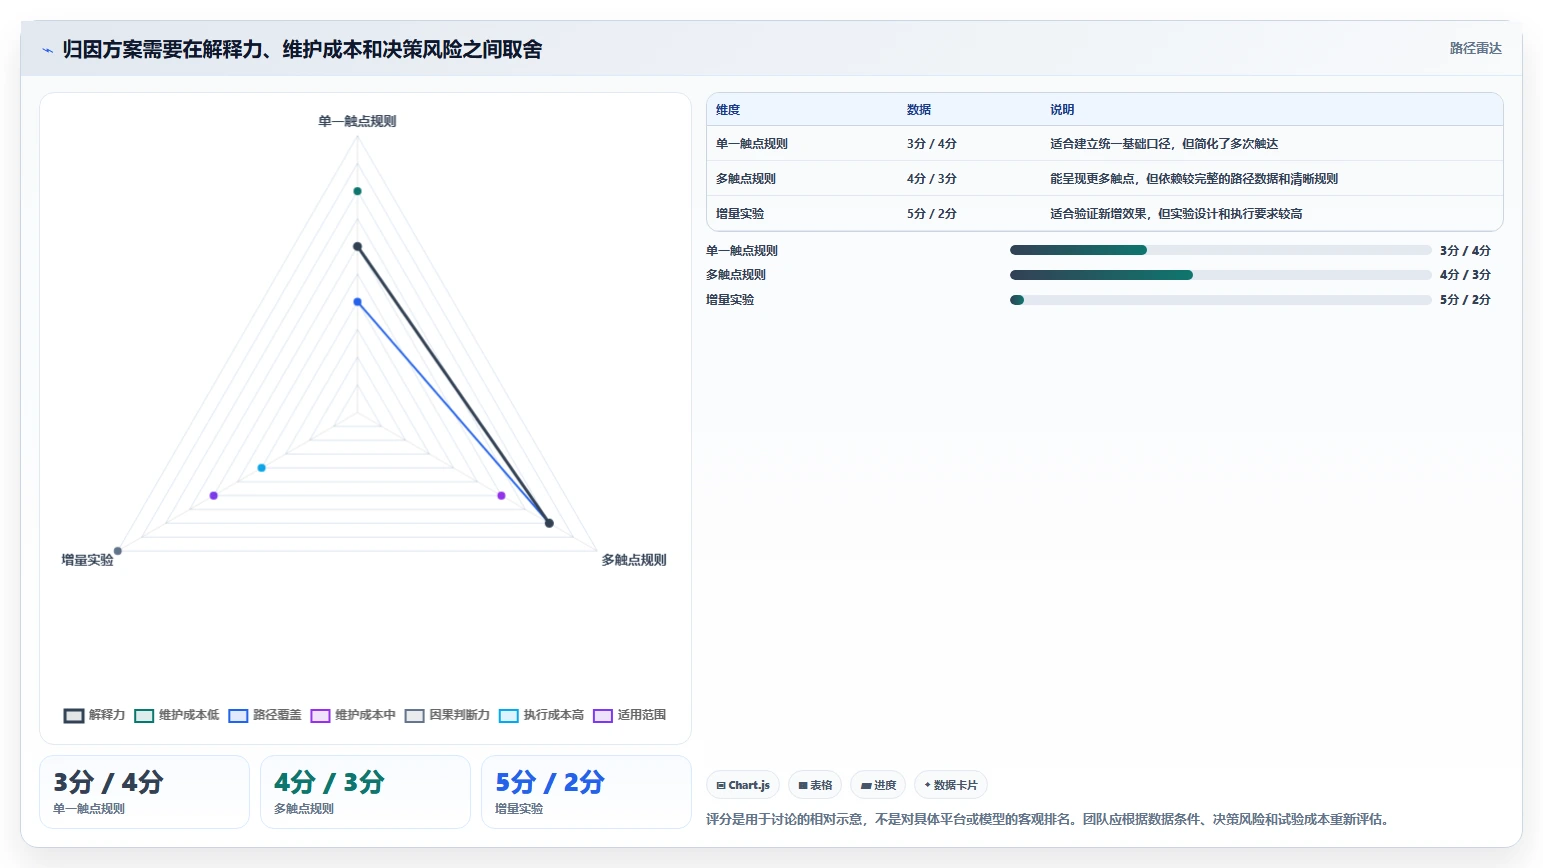Click the gray point near 增量实验 axis label

point(118,551)
